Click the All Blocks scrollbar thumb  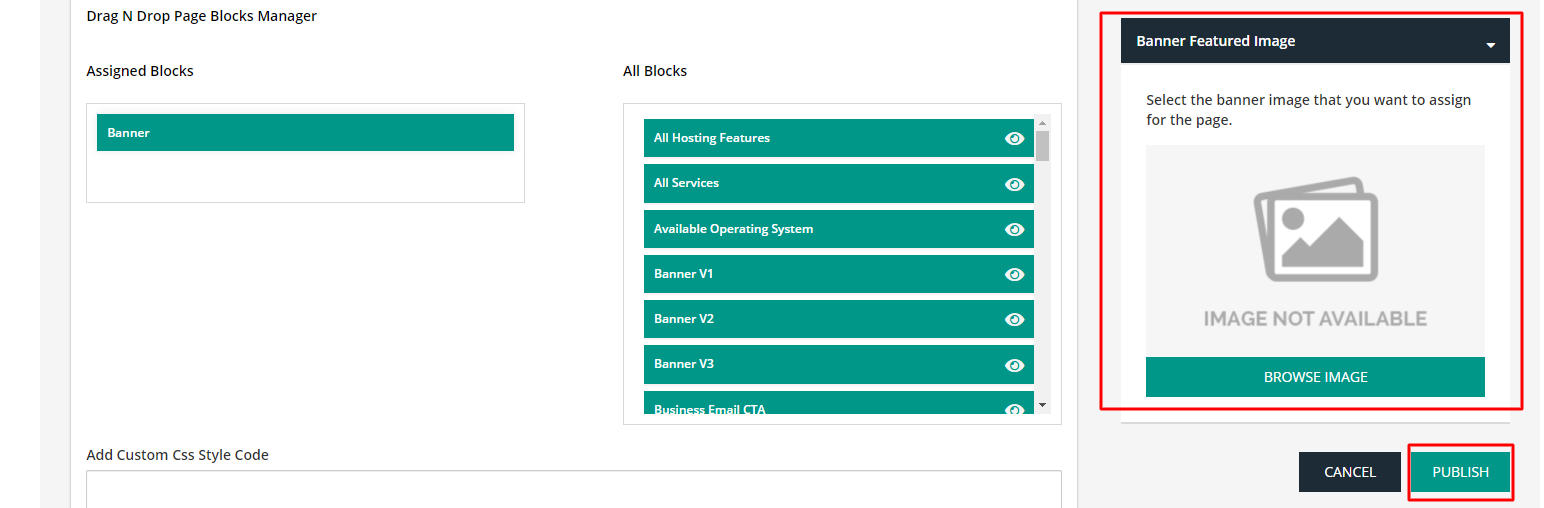[1043, 145]
